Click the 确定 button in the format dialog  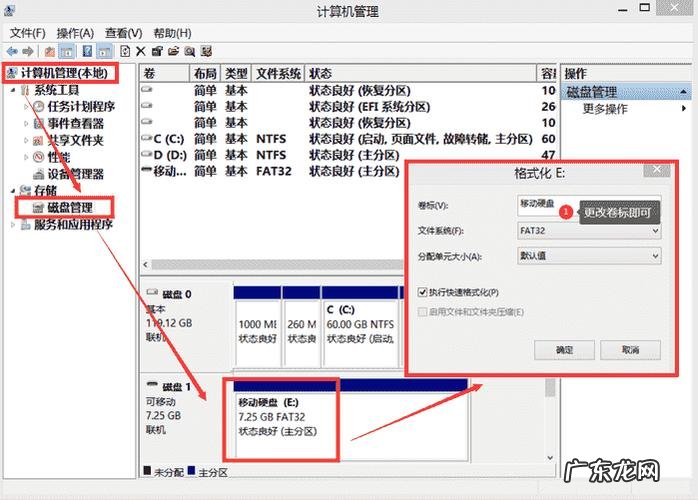click(564, 350)
